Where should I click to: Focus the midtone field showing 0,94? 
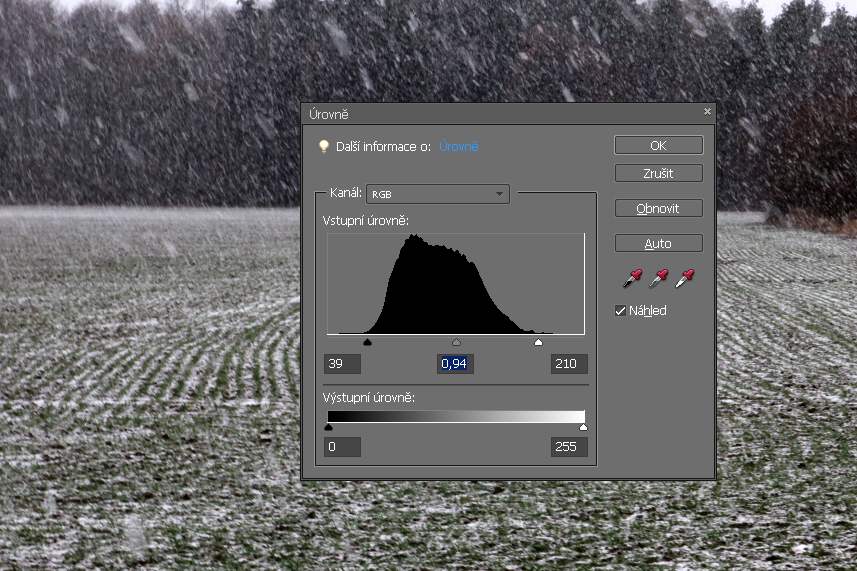(x=455, y=364)
